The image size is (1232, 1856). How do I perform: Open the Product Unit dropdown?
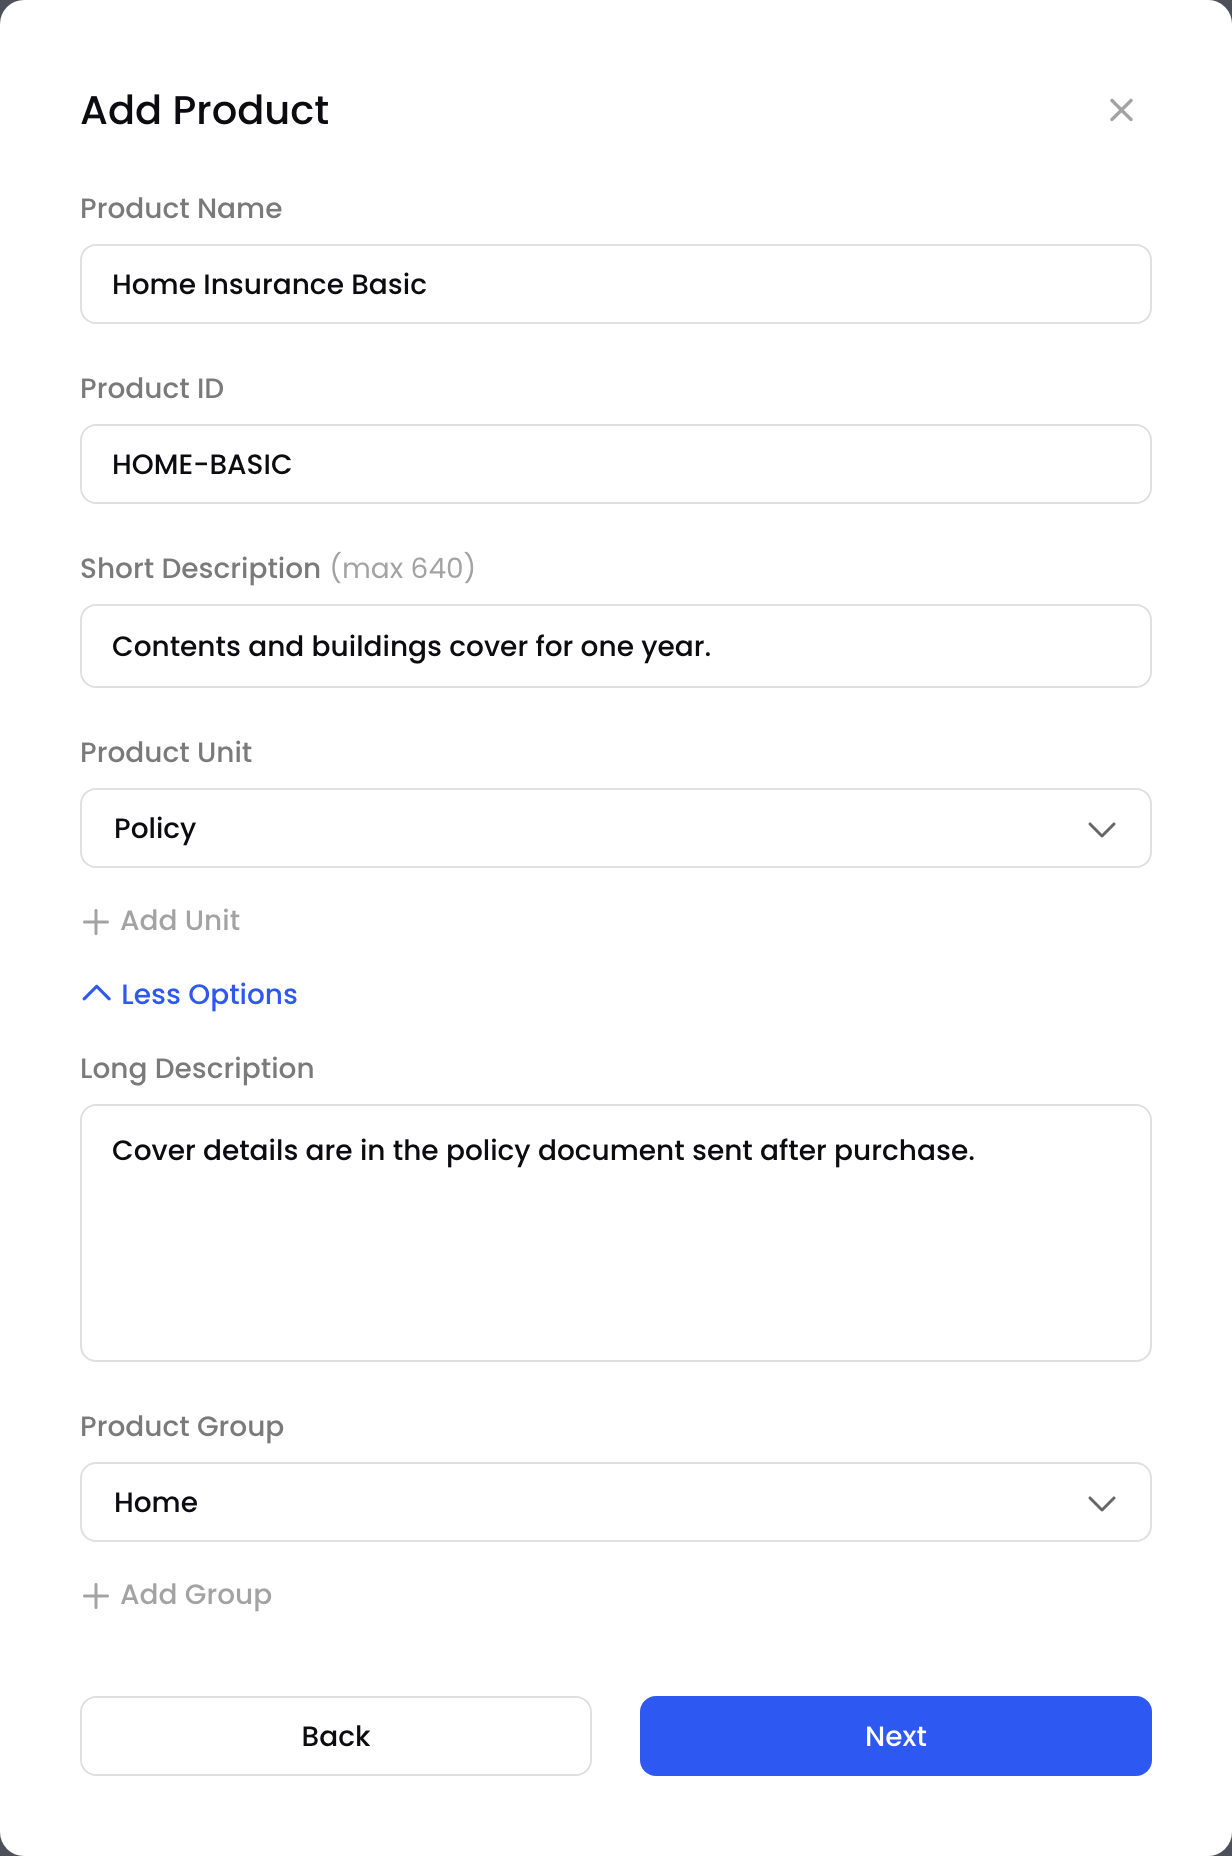click(616, 828)
